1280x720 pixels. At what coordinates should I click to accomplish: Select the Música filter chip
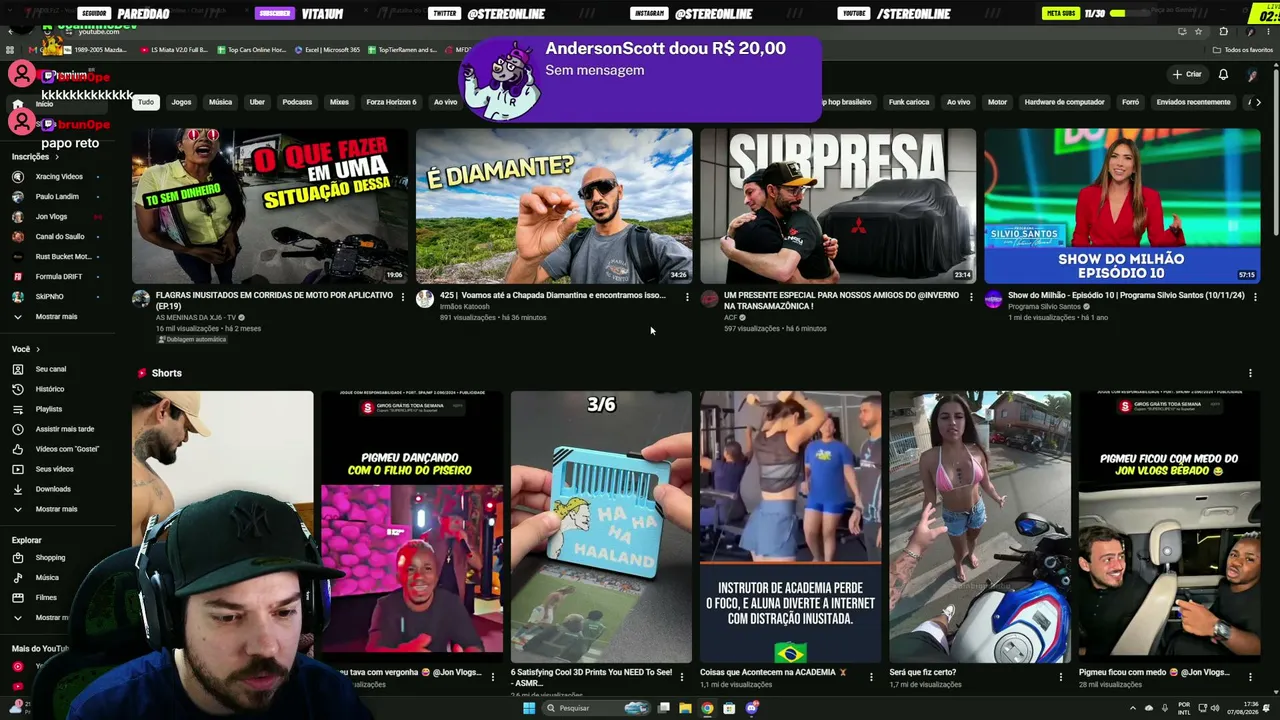click(221, 102)
